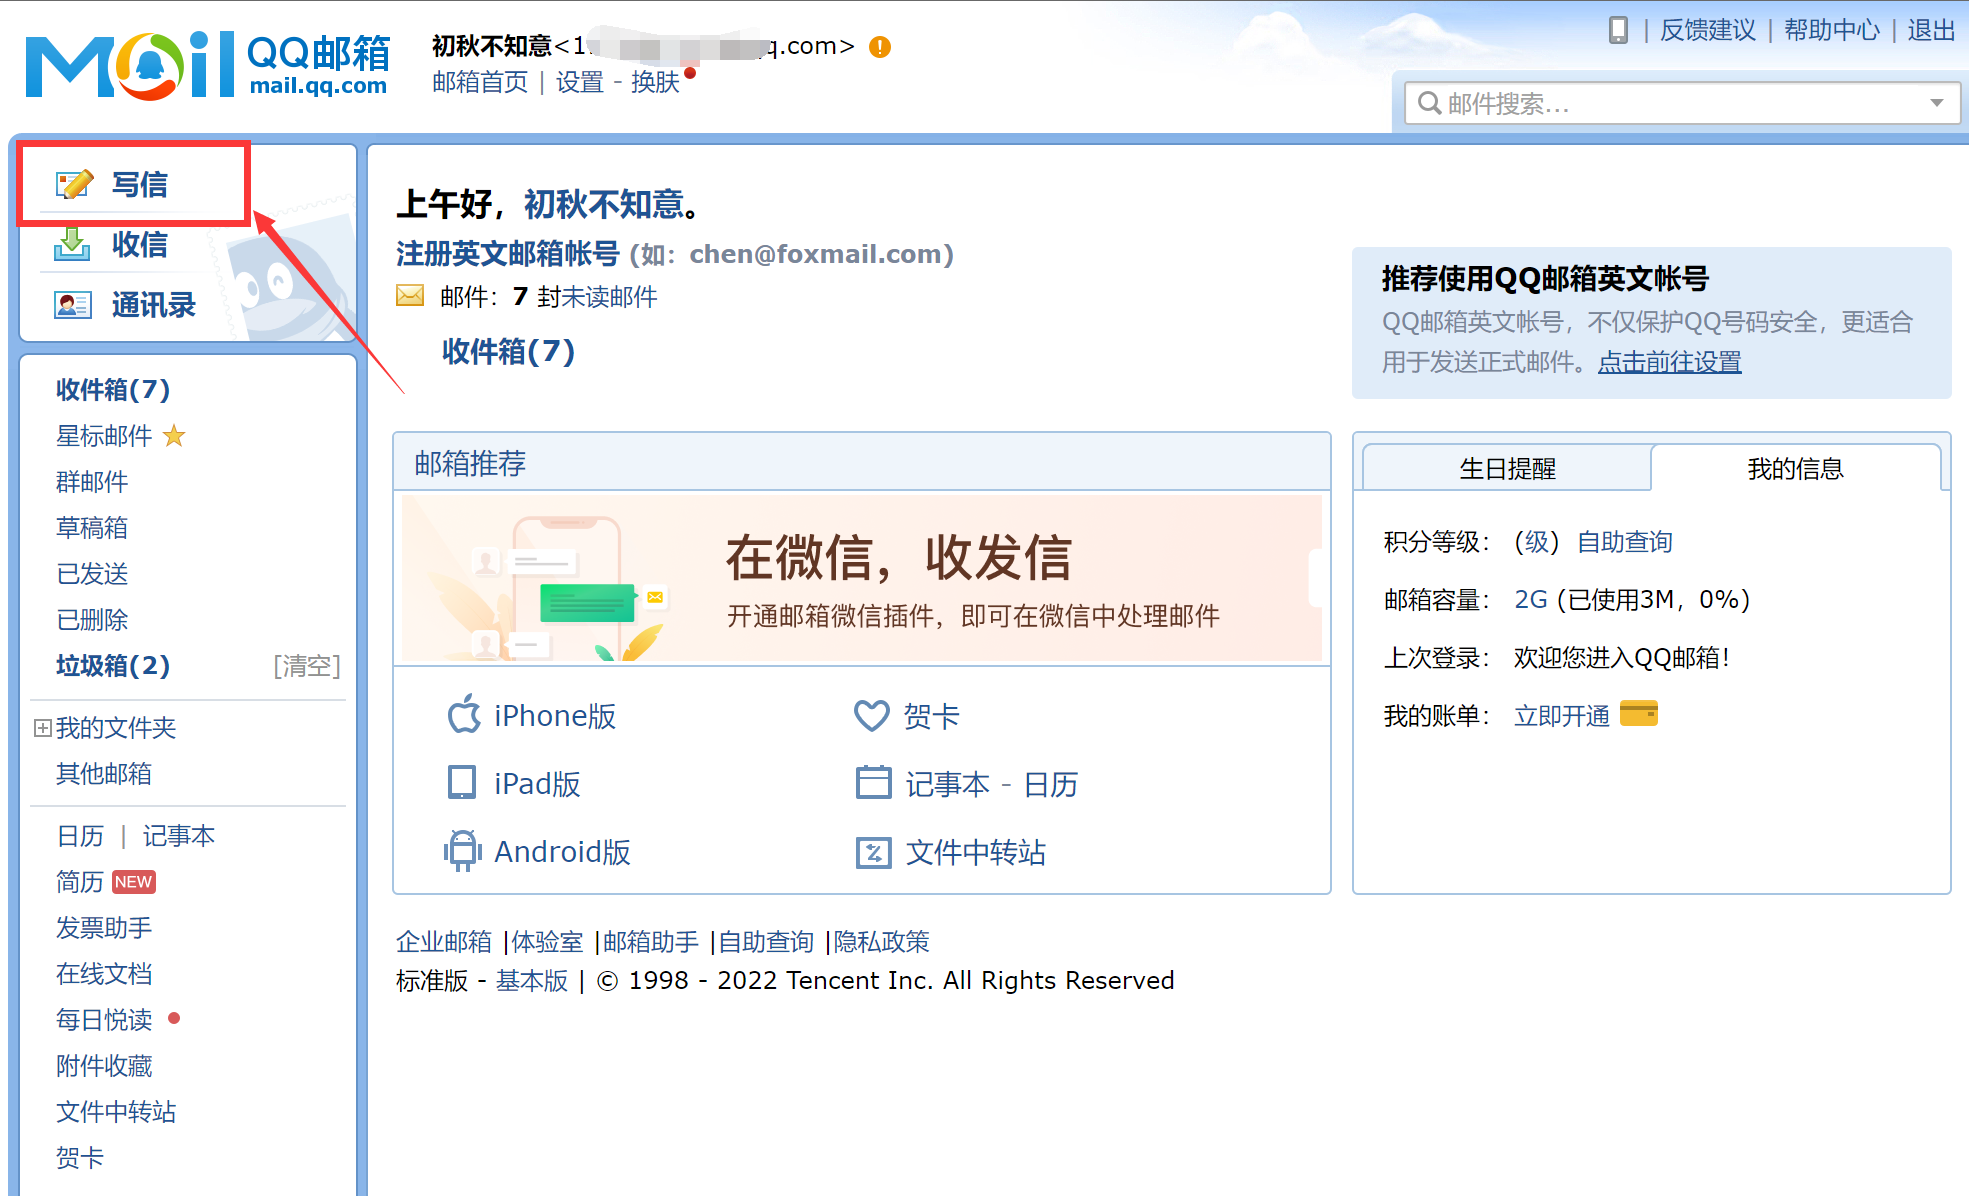Click the 在微信，收发信 banner
The height and width of the screenshot is (1196, 1969).
(x=861, y=578)
